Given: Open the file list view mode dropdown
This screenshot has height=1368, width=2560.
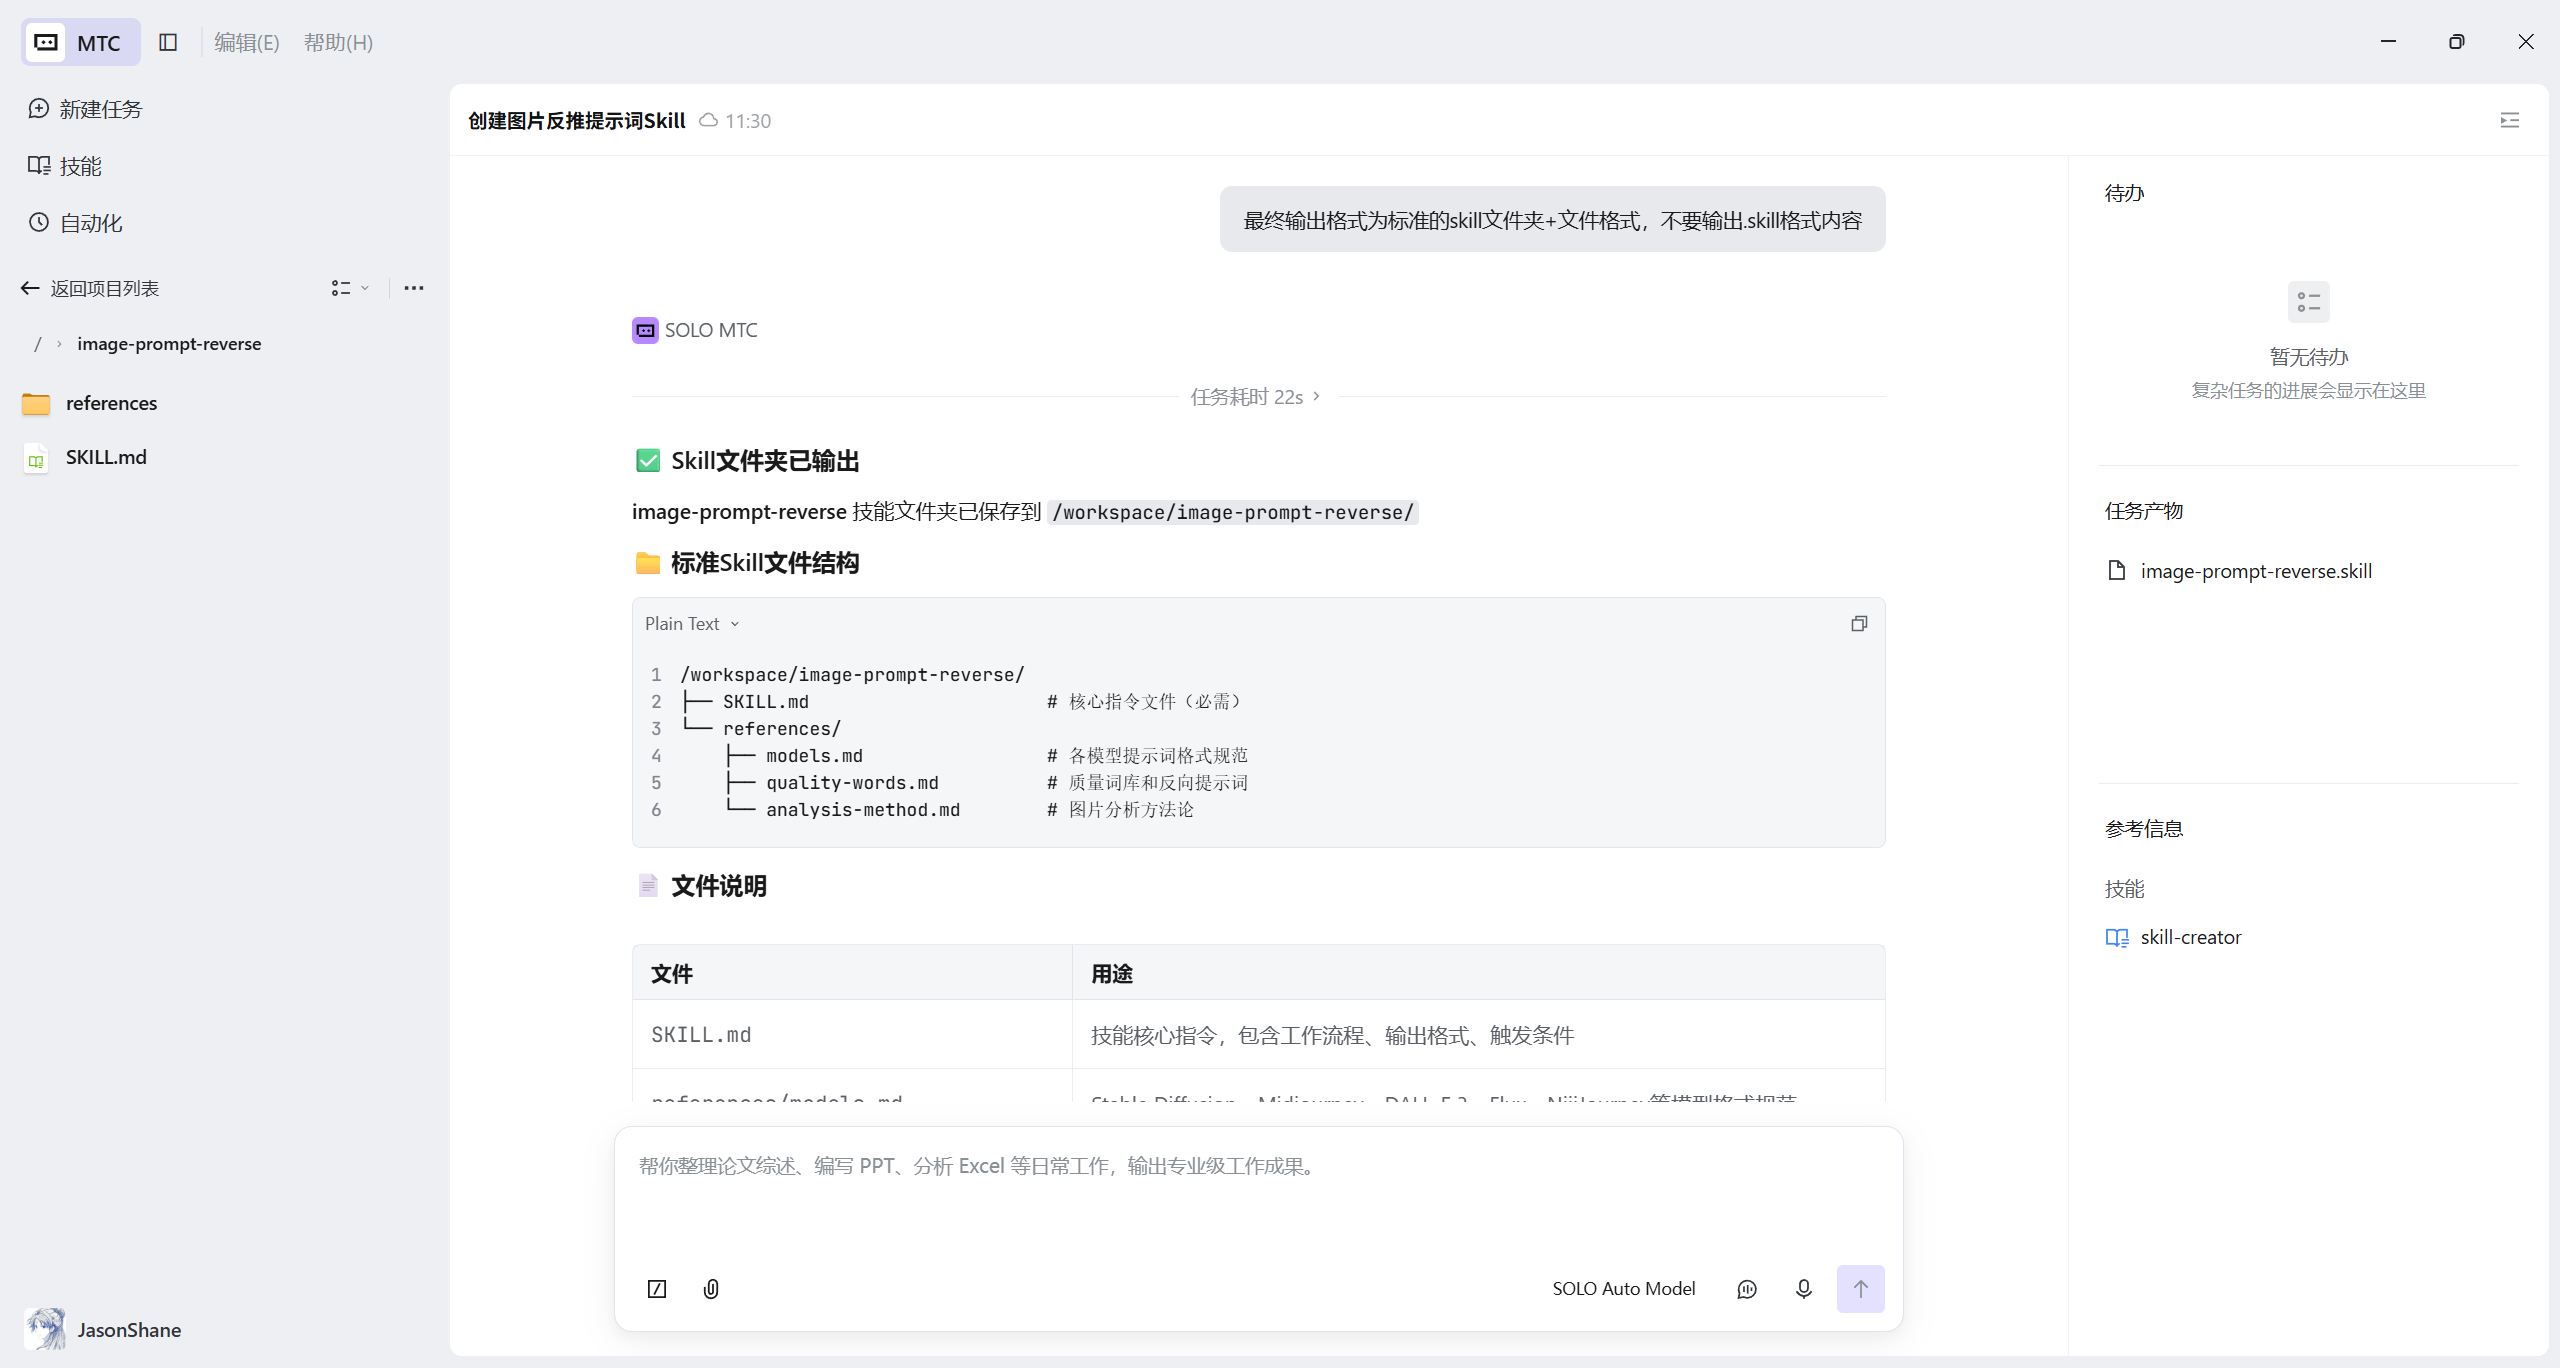Looking at the screenshot, I should (350, 288).
